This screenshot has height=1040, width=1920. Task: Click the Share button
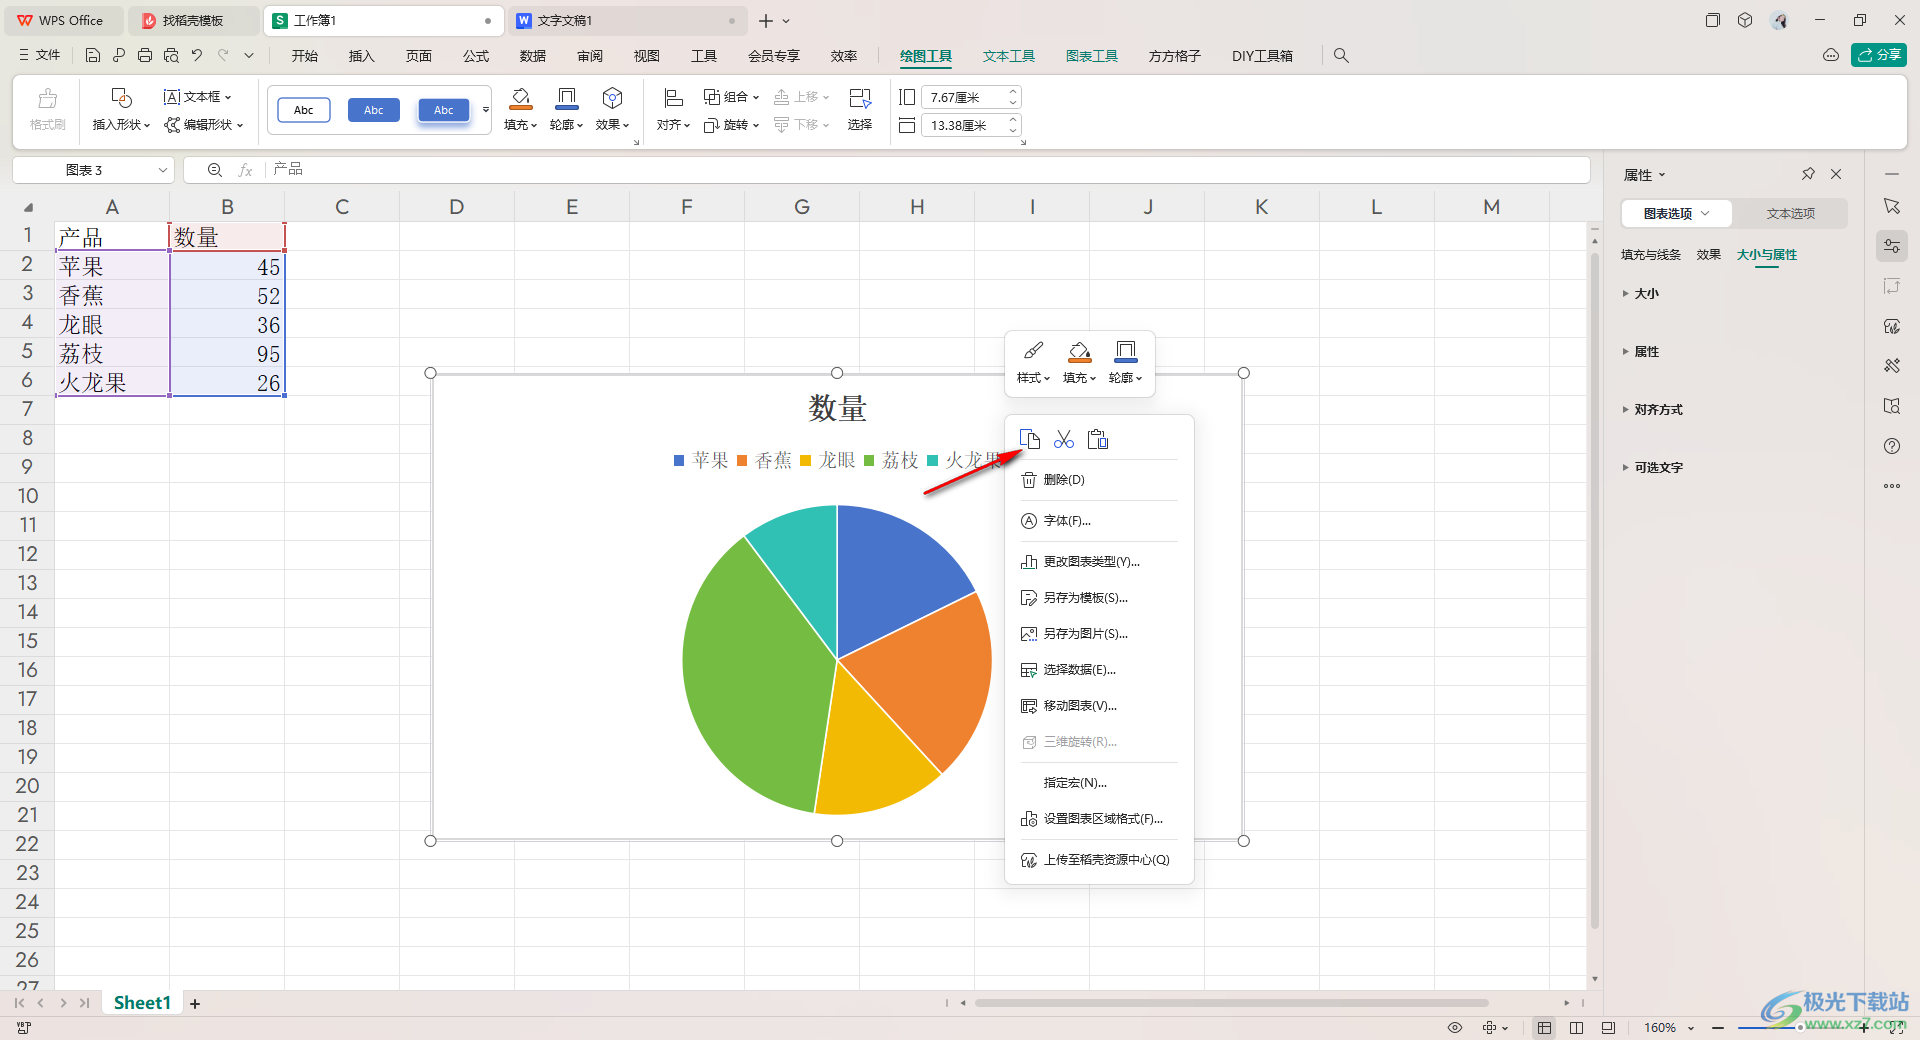point(1879,55)
